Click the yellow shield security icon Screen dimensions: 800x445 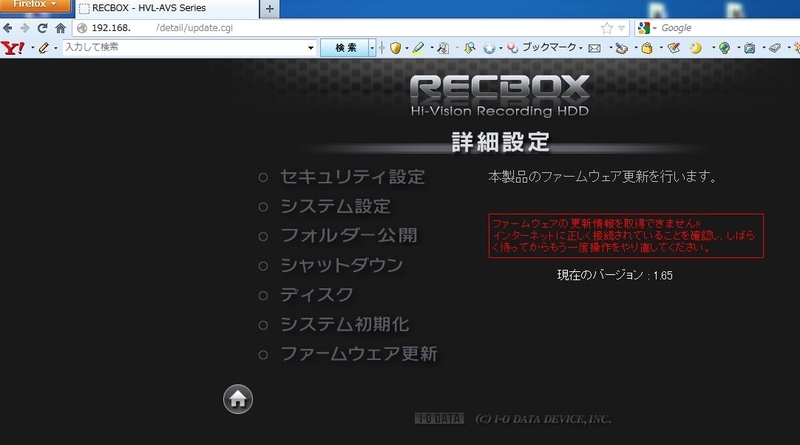click(395, 48)
